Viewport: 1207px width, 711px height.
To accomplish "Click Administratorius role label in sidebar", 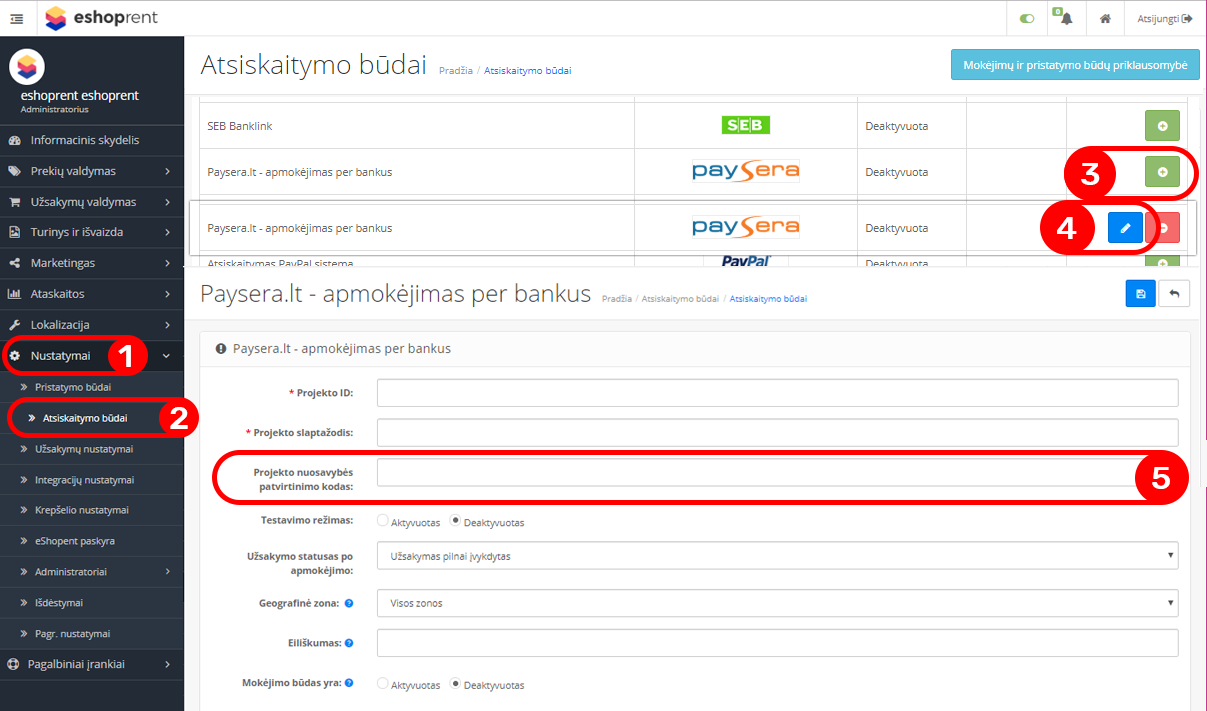I will [53, 109].
